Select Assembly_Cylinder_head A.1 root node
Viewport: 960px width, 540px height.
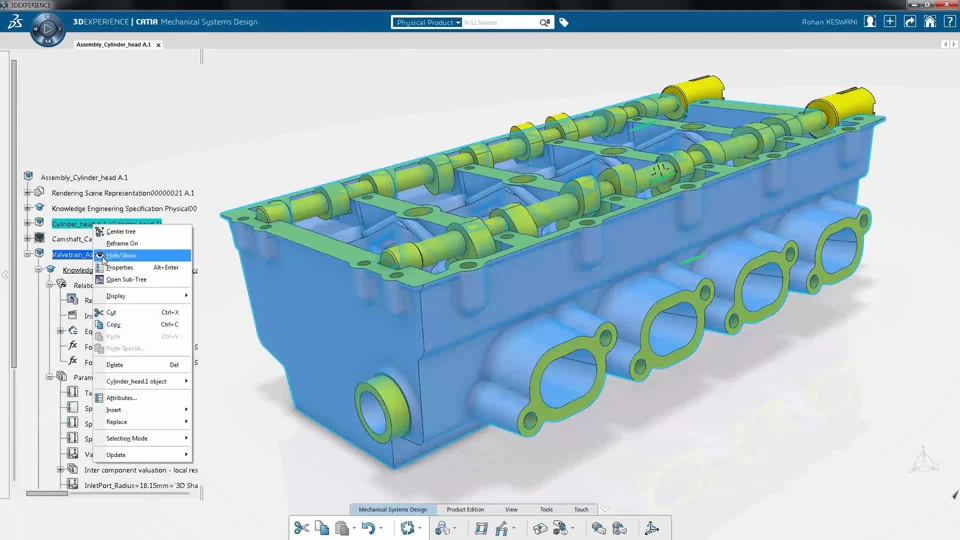[x=84, y=178]
